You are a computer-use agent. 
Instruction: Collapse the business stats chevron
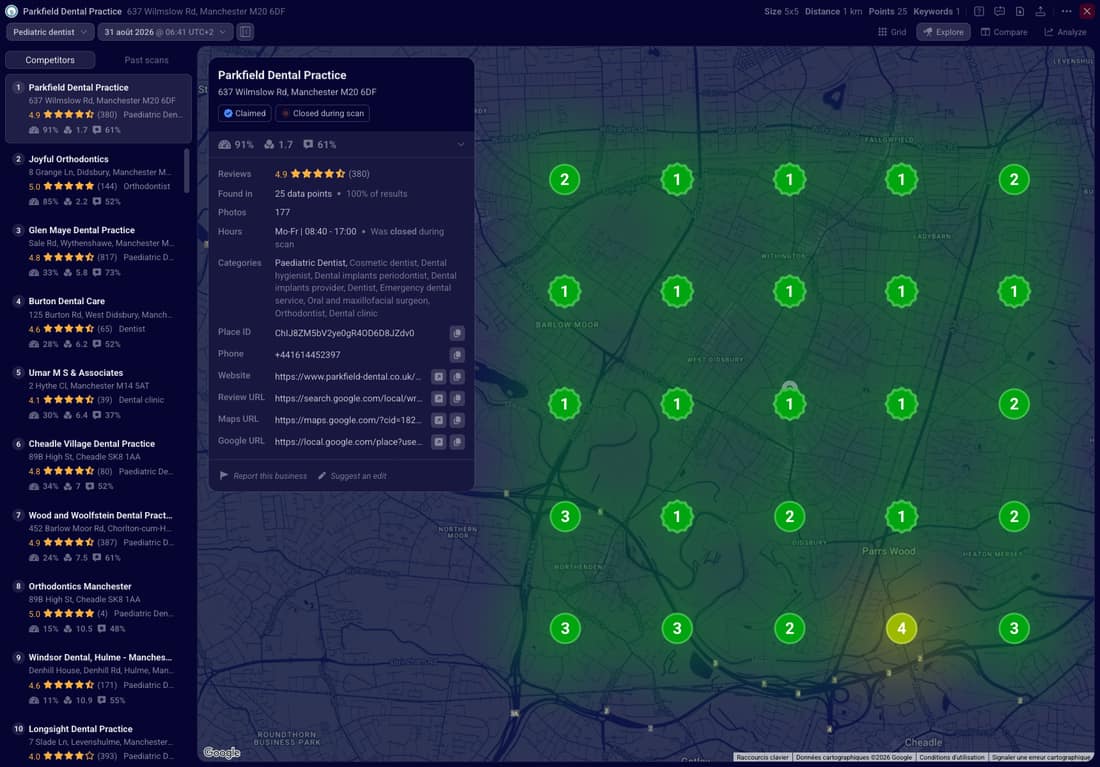[461, 145]
